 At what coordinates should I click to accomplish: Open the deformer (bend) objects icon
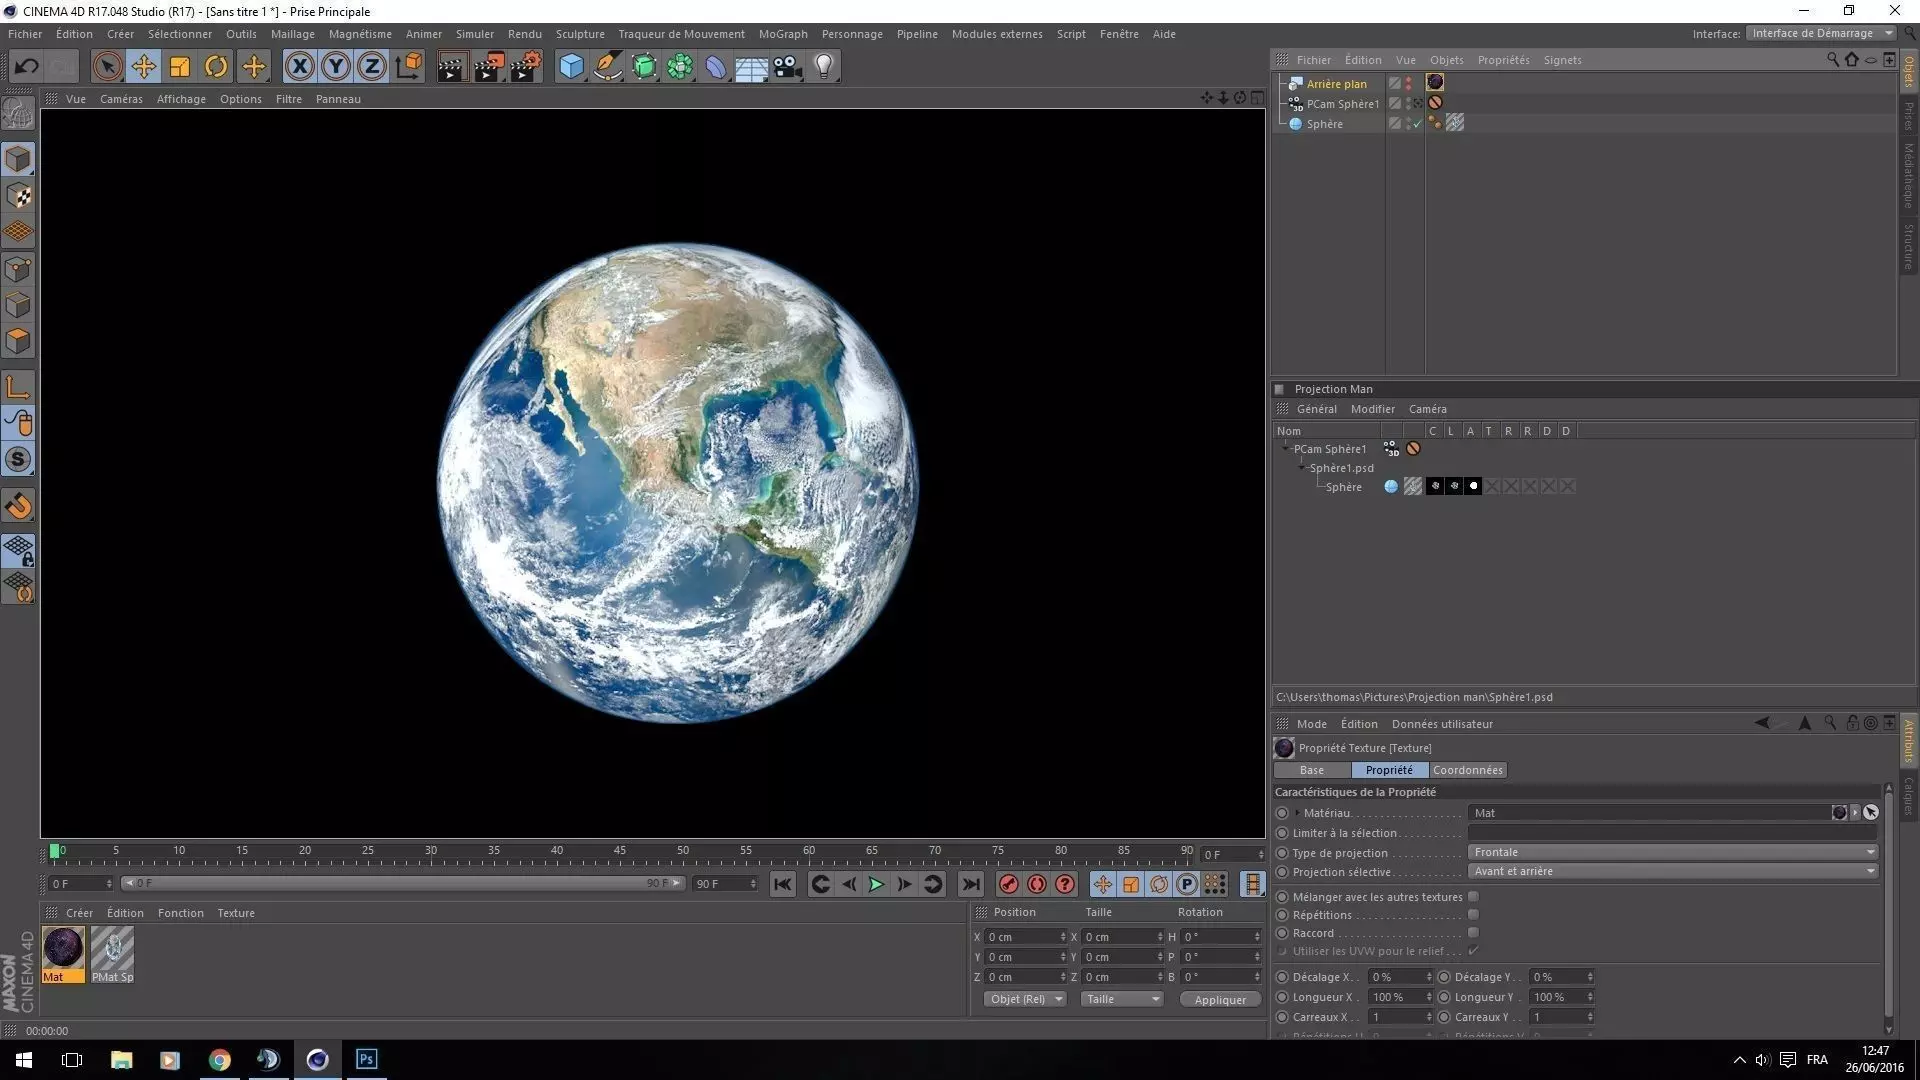716,67
